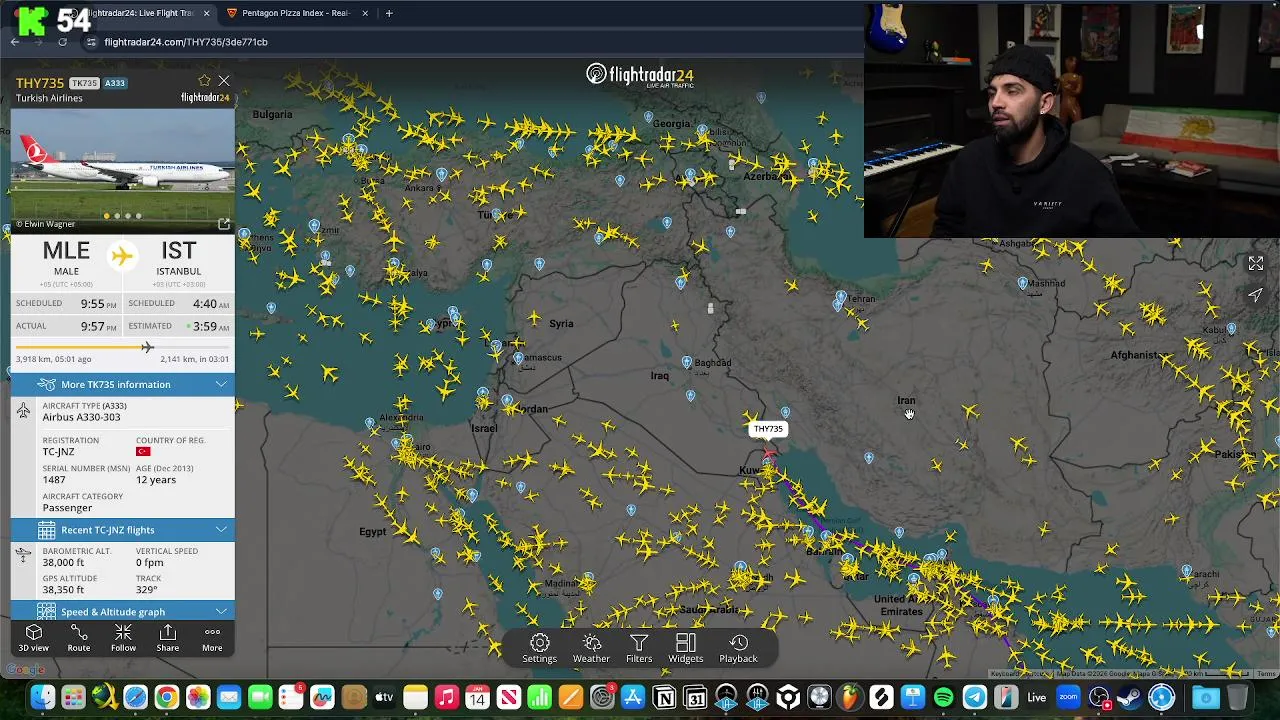1280x720 pixels.
Task: Toggle Follow for the selected aircraft
Action: [123, 638]
